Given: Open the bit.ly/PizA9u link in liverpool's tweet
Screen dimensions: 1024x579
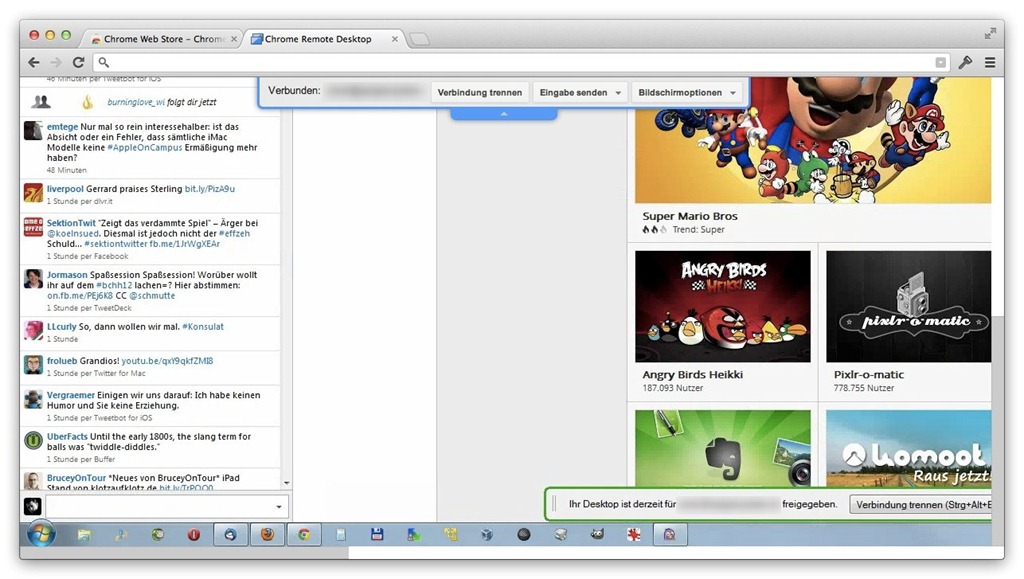Looking at the screenshot, I should coord(210,188).
